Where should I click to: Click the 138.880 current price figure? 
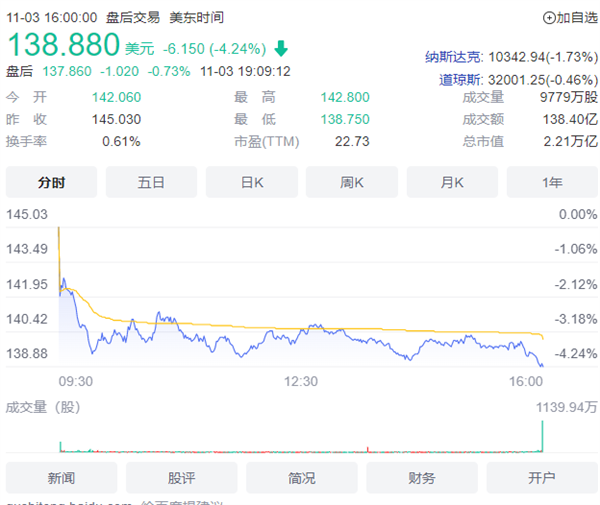pos(64,44)
